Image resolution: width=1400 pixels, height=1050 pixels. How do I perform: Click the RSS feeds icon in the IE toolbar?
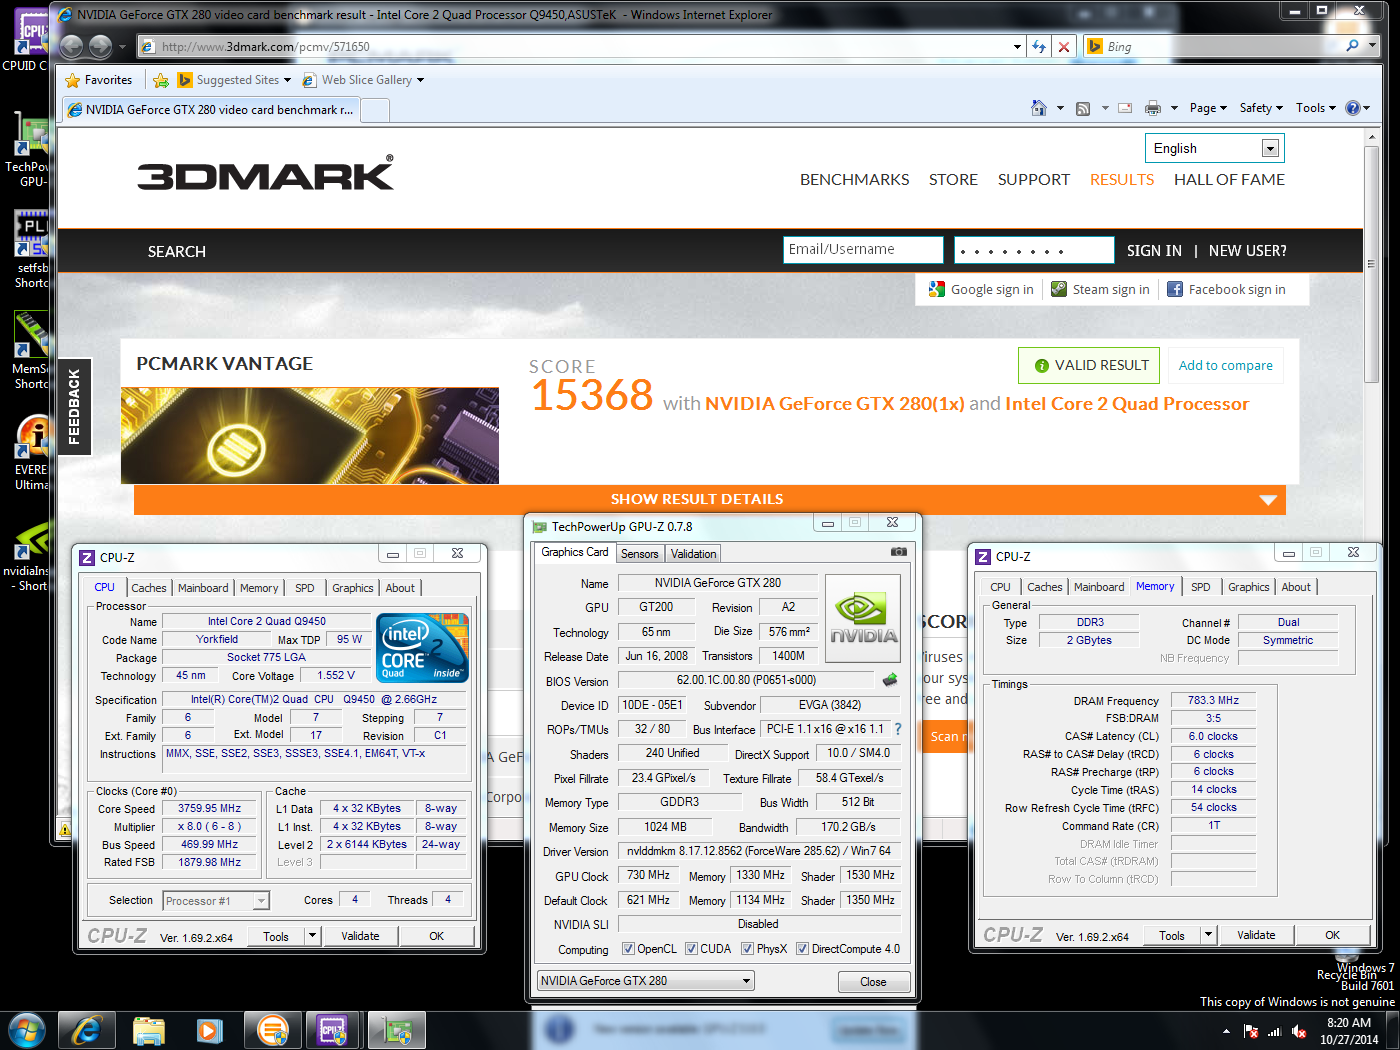coord(1083,108)
